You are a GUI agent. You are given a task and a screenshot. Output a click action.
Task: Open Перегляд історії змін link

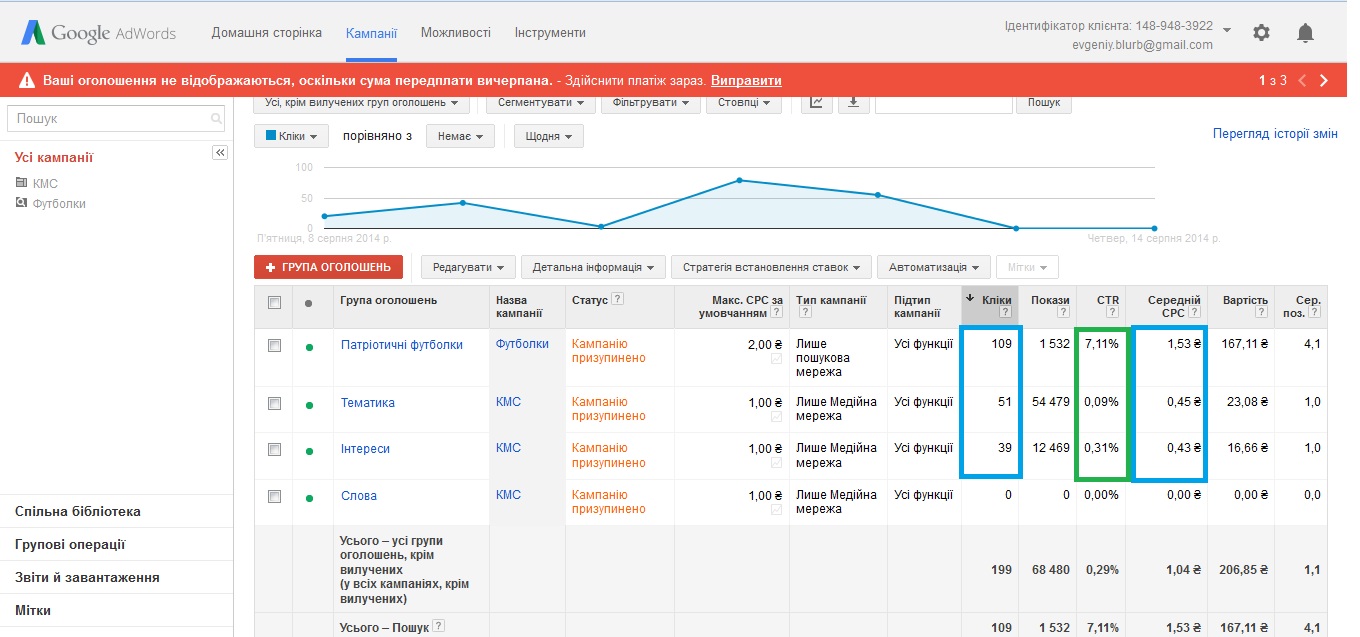point(1275,133)
